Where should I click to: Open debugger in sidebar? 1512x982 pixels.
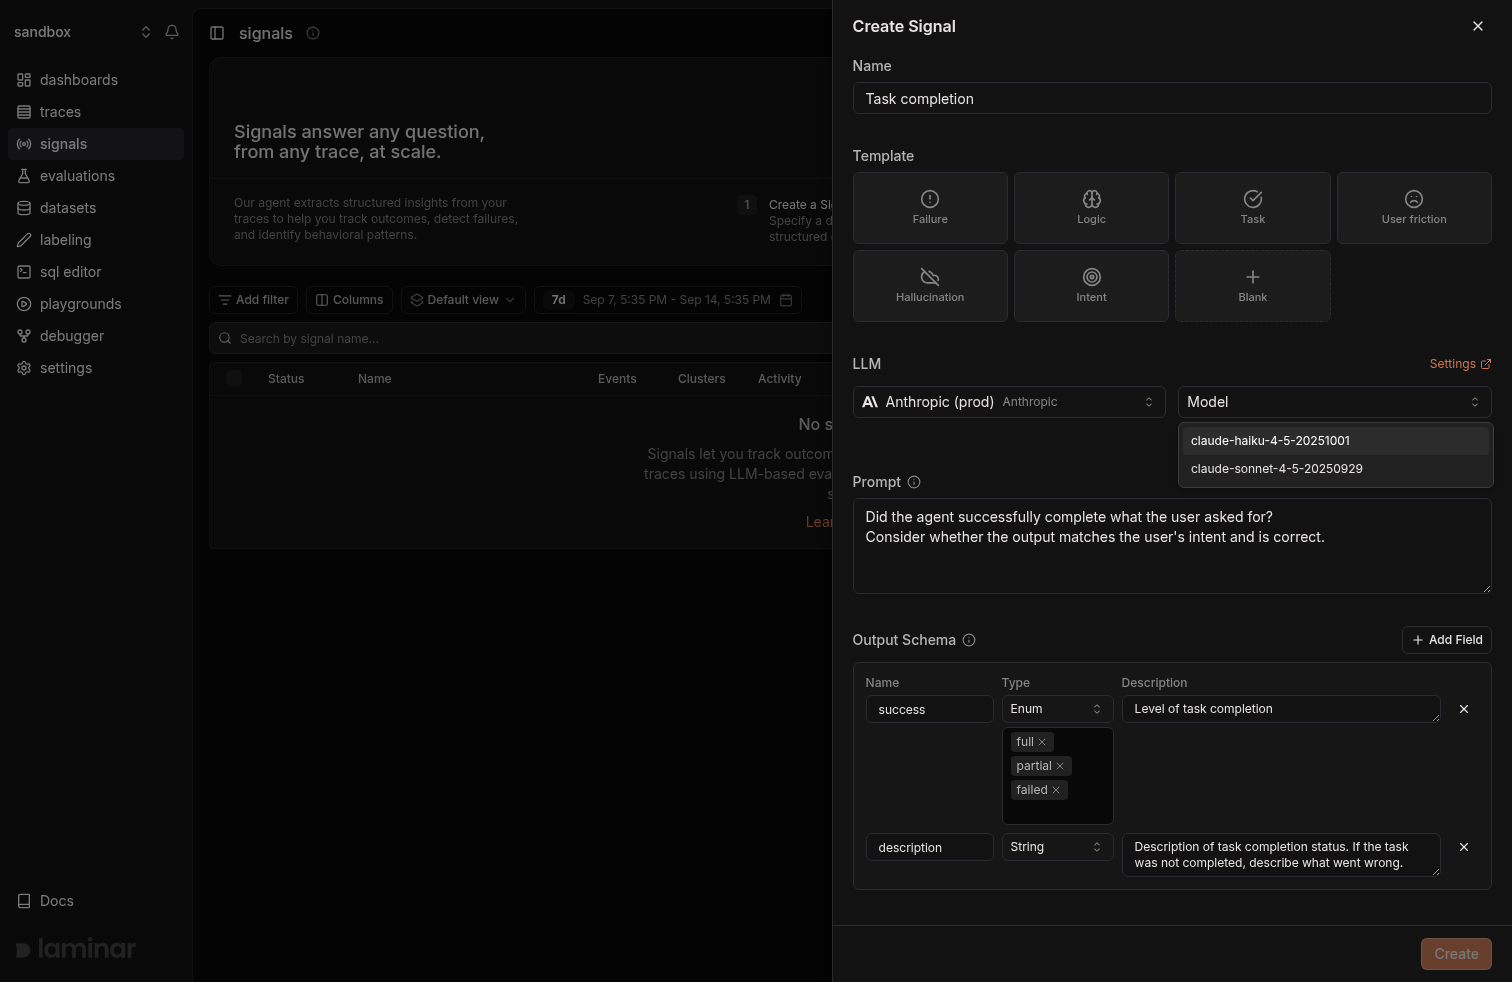point(96,336)
